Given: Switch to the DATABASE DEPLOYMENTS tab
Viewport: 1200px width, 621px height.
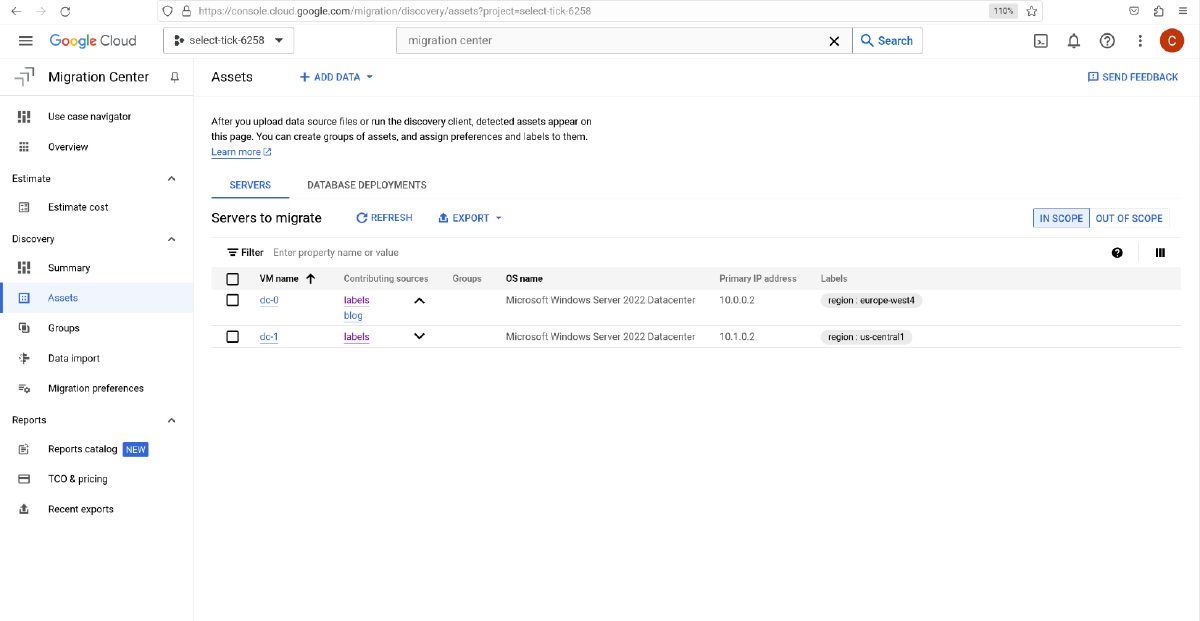Looking at the screenshot, I should 367,185.
